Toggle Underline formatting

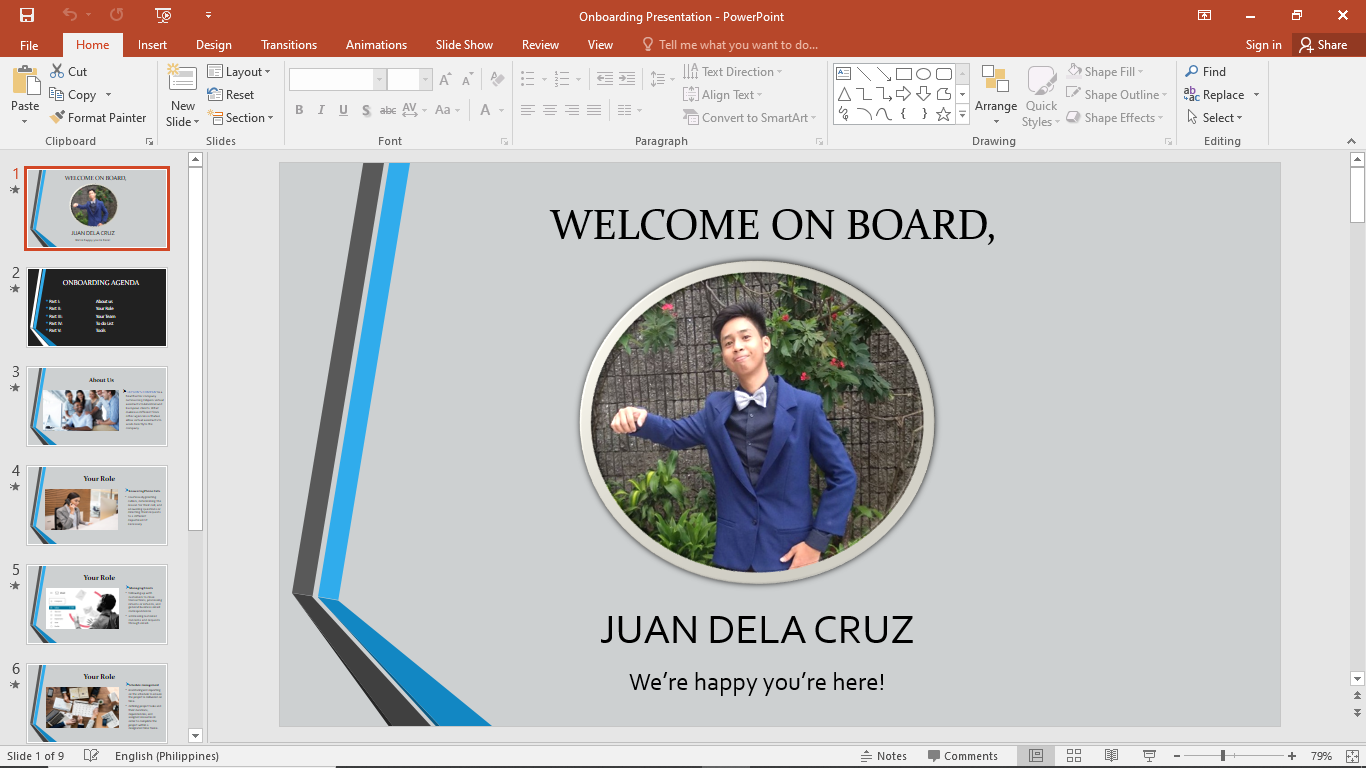tap(343, 110)
